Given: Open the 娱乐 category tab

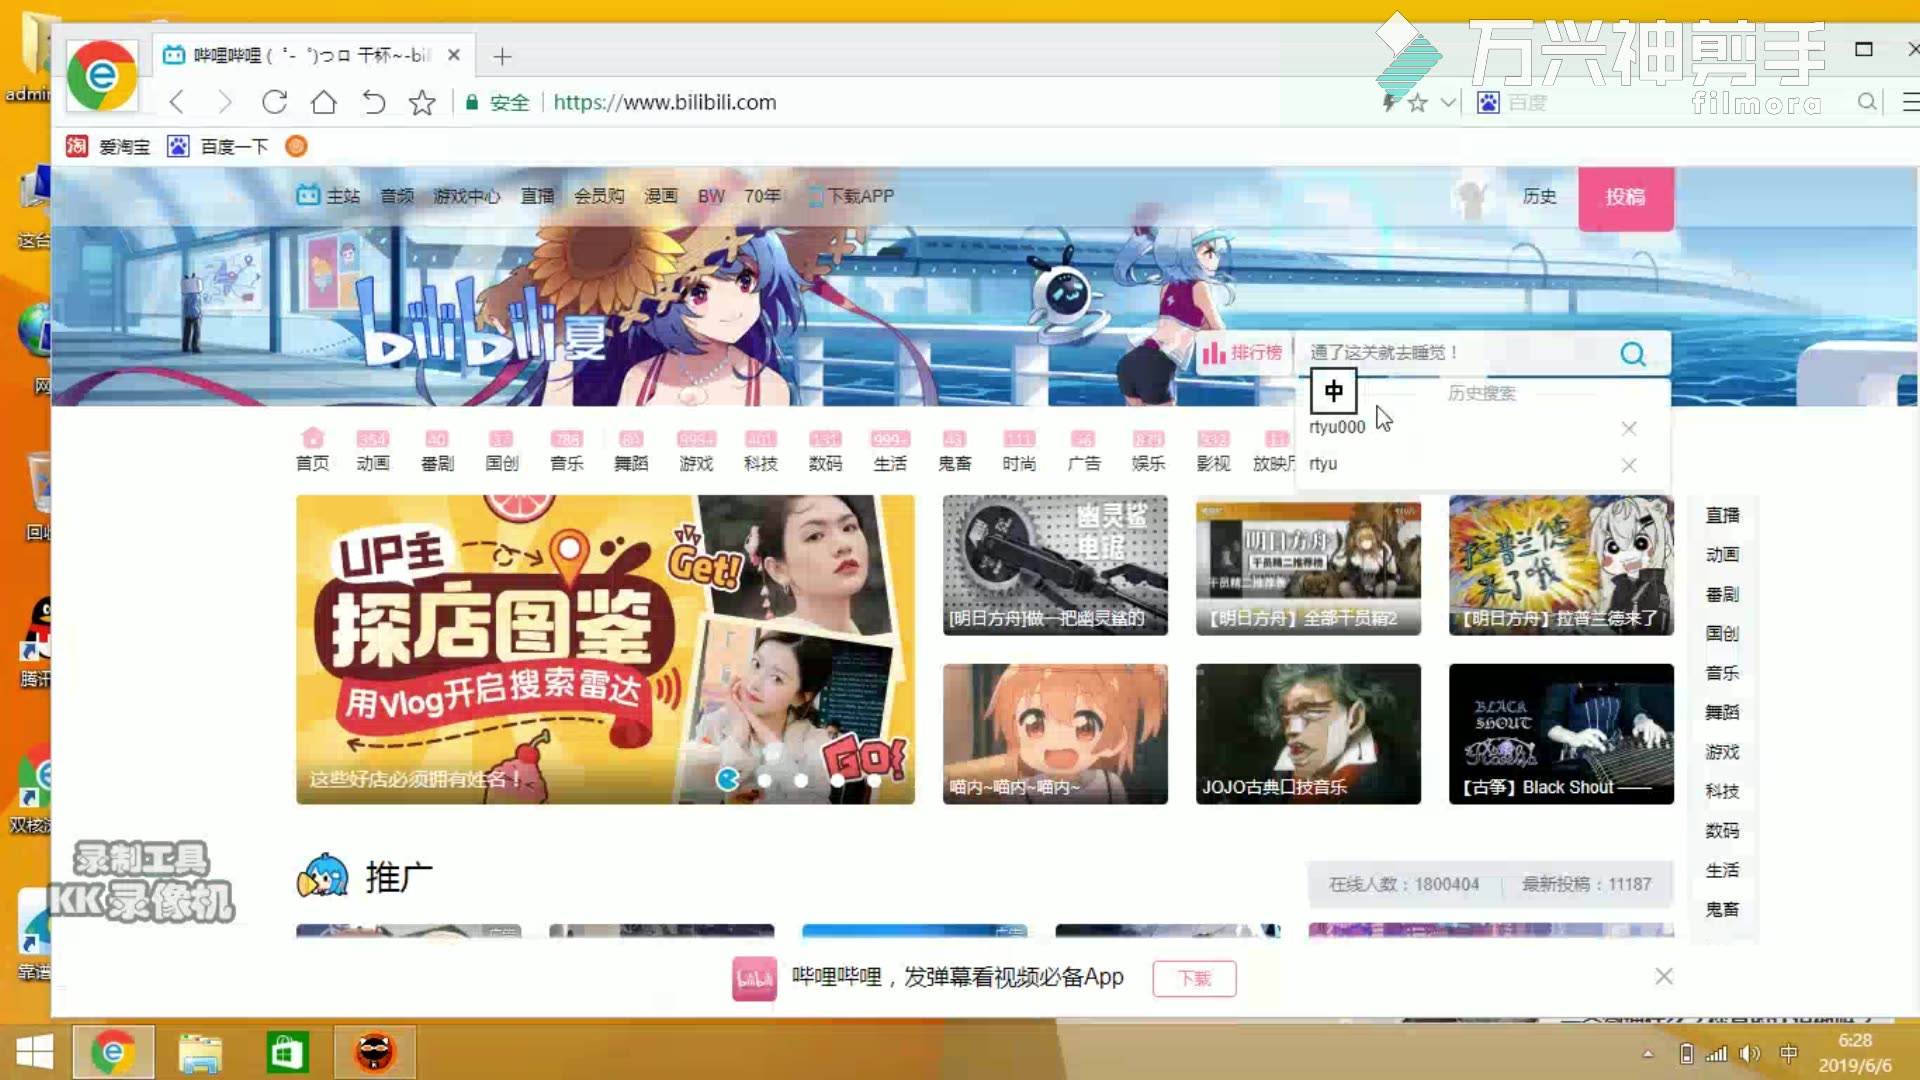Looking at the screenshot, I should 1148,450.
